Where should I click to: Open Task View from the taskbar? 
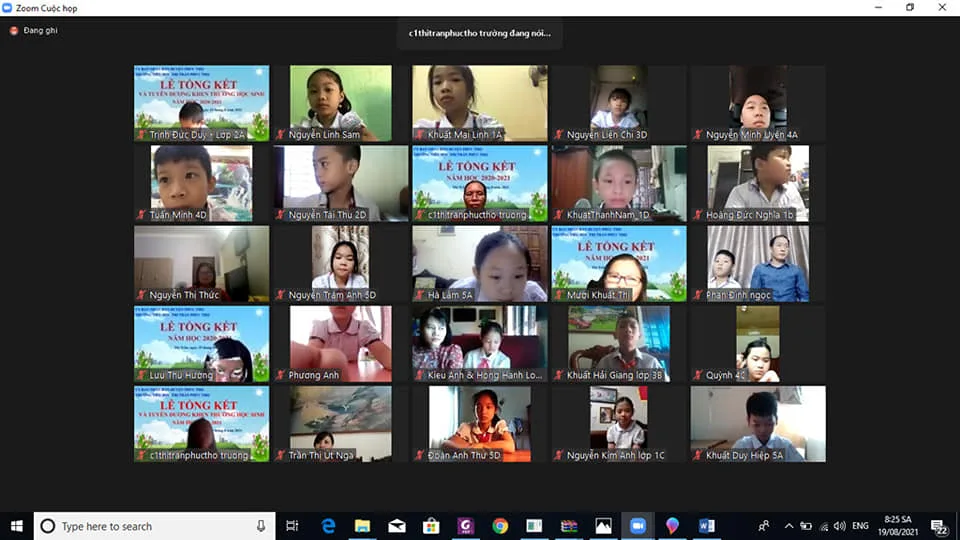(x=292, y=526)
